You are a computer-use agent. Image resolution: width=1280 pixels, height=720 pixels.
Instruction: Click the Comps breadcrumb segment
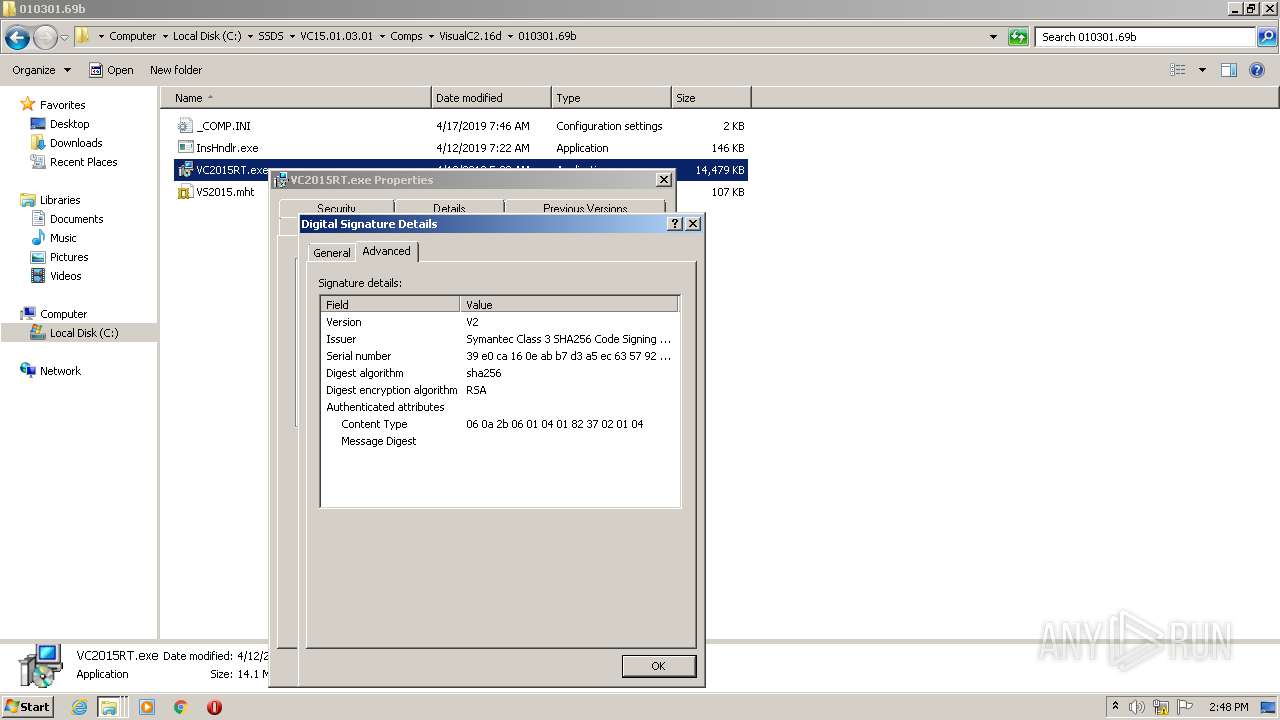tap(406, 36)
